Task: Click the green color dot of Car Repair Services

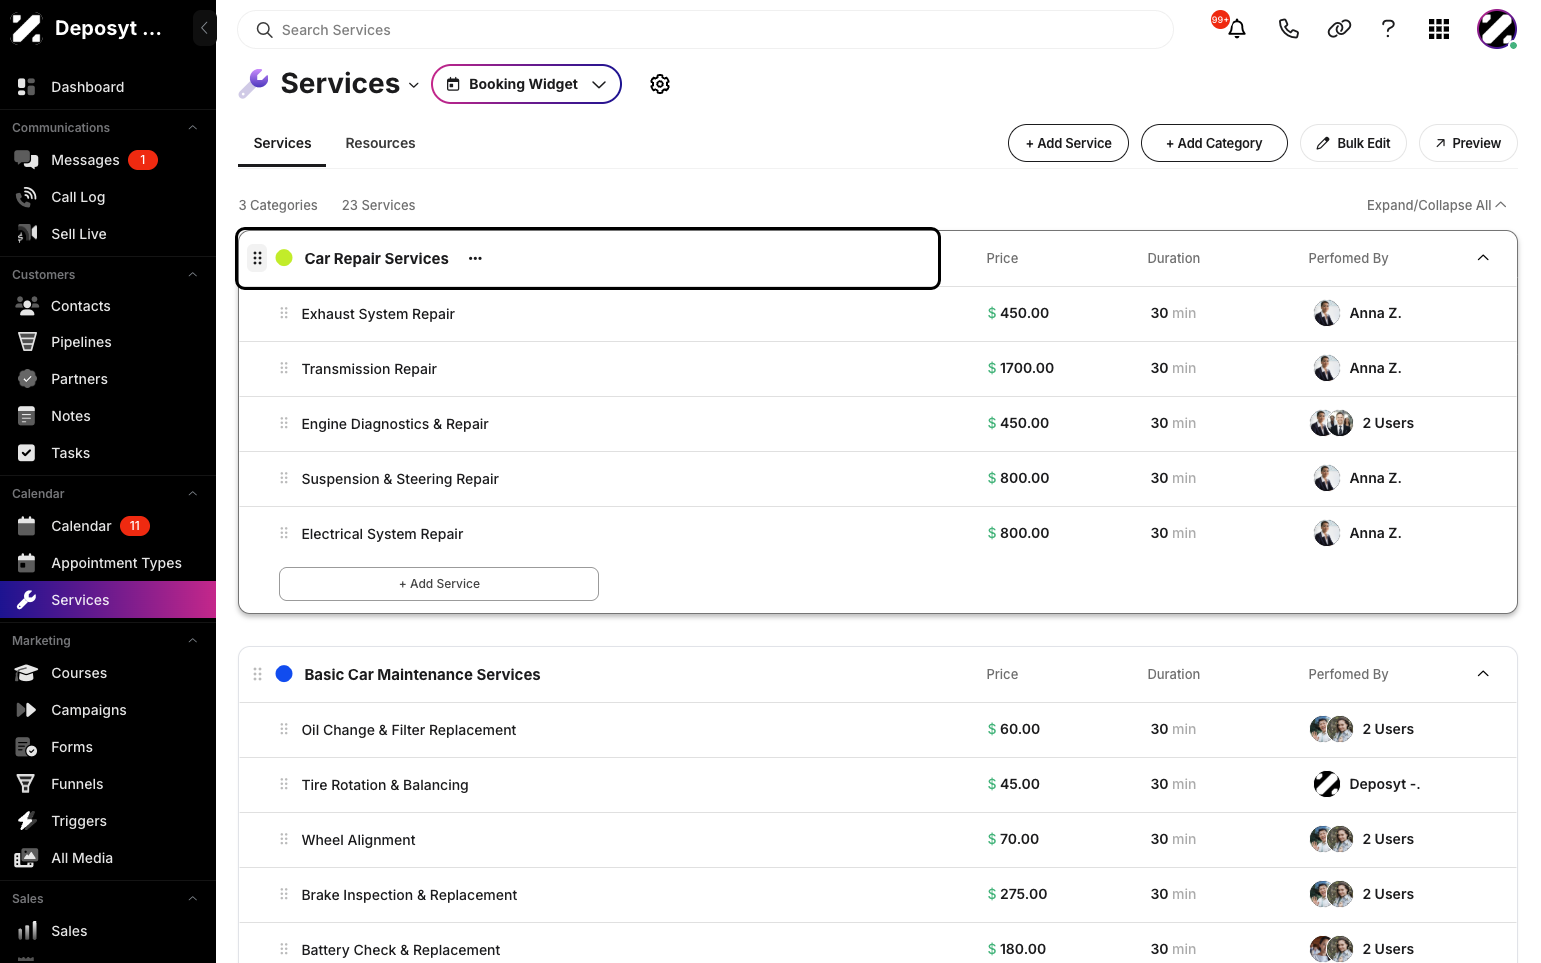Action: coord(284,258)
